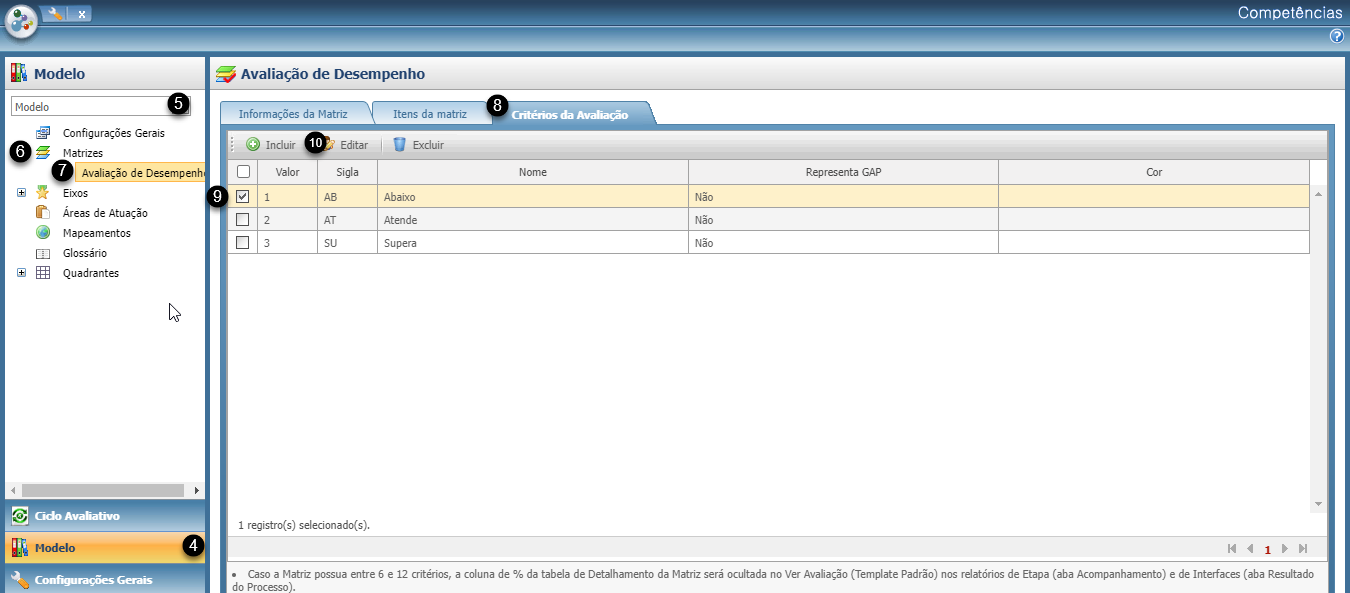The height and width of the screenshot is (593, 1350).
Task: Select Avaliação de Desempenho tree item
Action: point(143,173)
